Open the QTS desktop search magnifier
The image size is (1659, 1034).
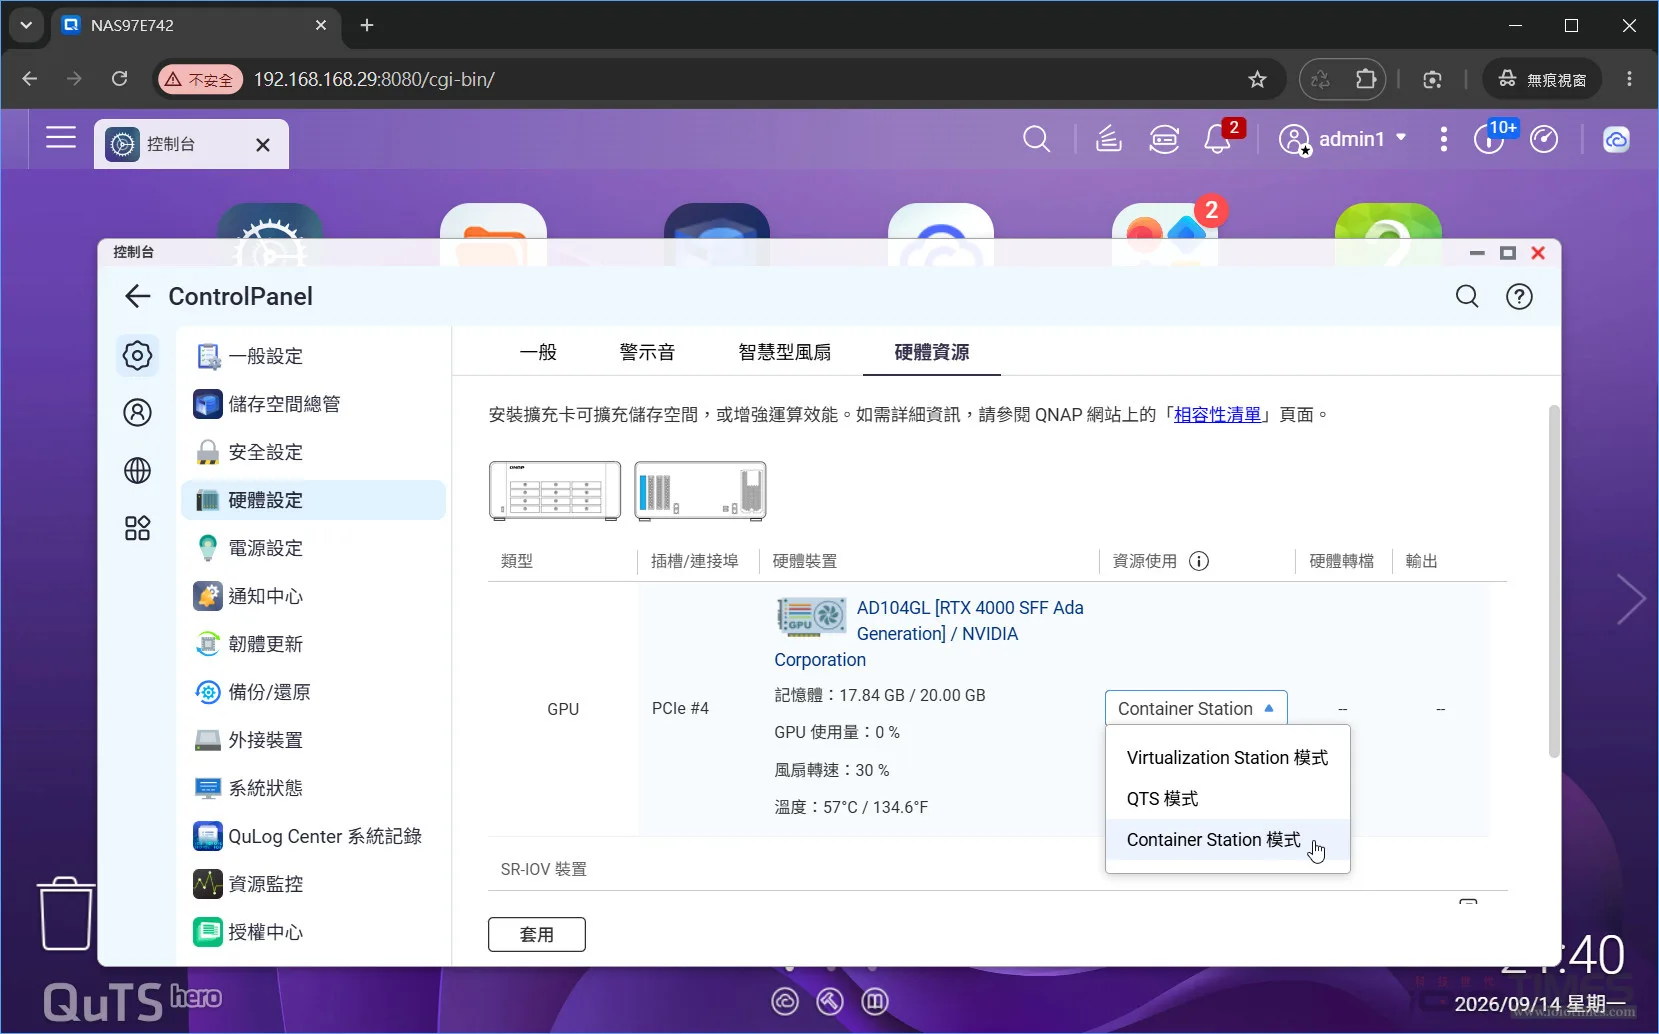pyautogui.click(x=1037, y=139)
